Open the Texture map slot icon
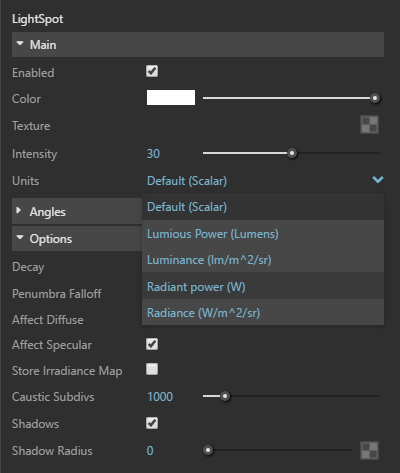The height and width of the screenshot is (473, 400). [369, 125]
